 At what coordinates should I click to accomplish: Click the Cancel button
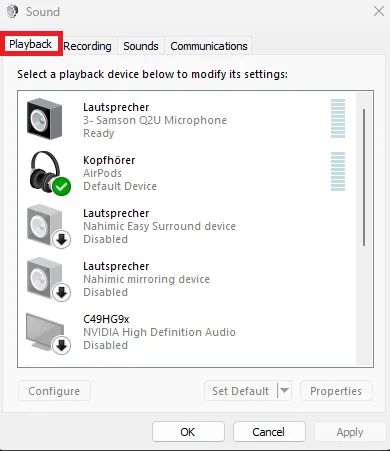click(x=269, y=432)
